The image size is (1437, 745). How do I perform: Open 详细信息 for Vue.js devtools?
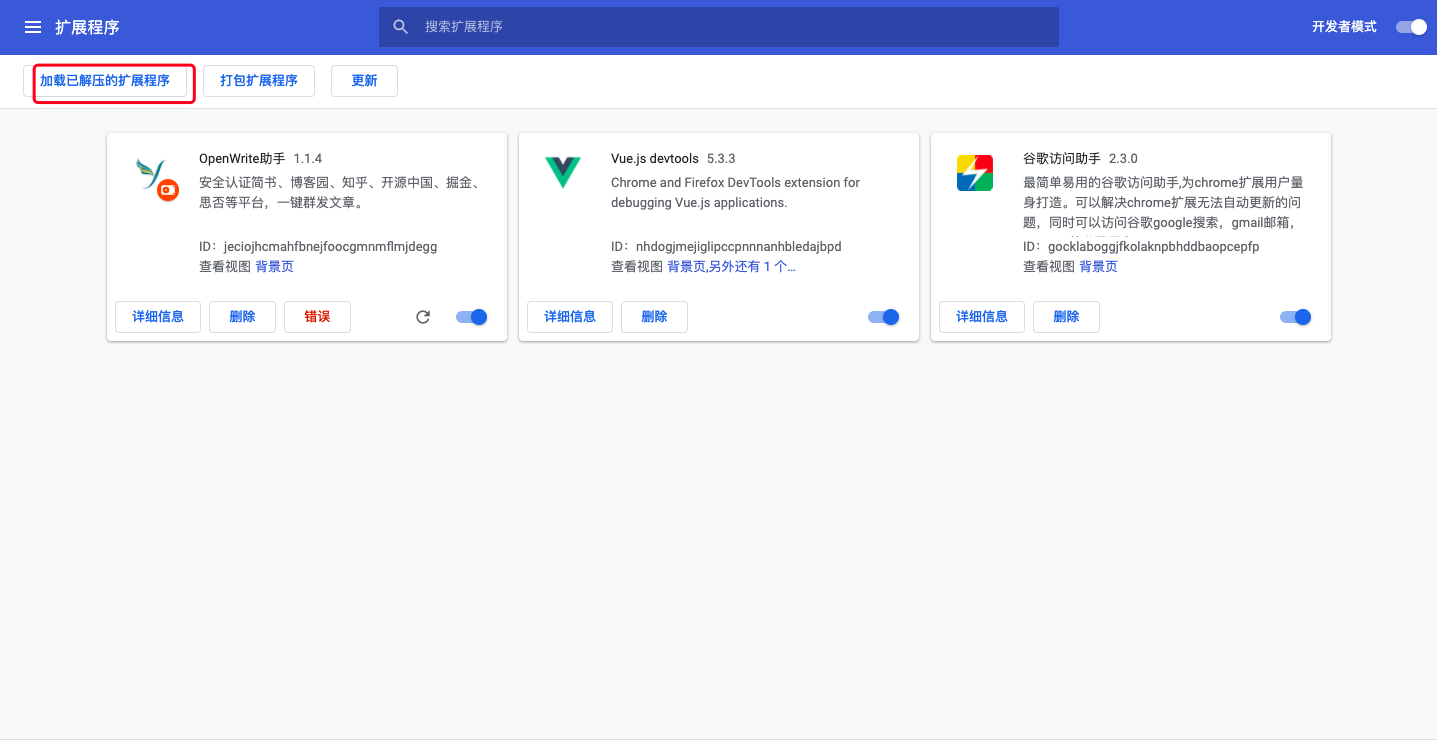click(x=570, y=317)
